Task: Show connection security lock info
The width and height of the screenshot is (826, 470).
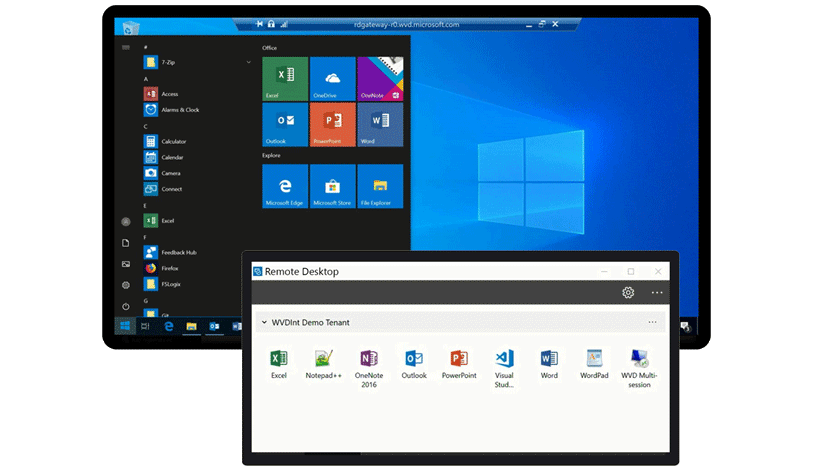Action: point(271,24)
